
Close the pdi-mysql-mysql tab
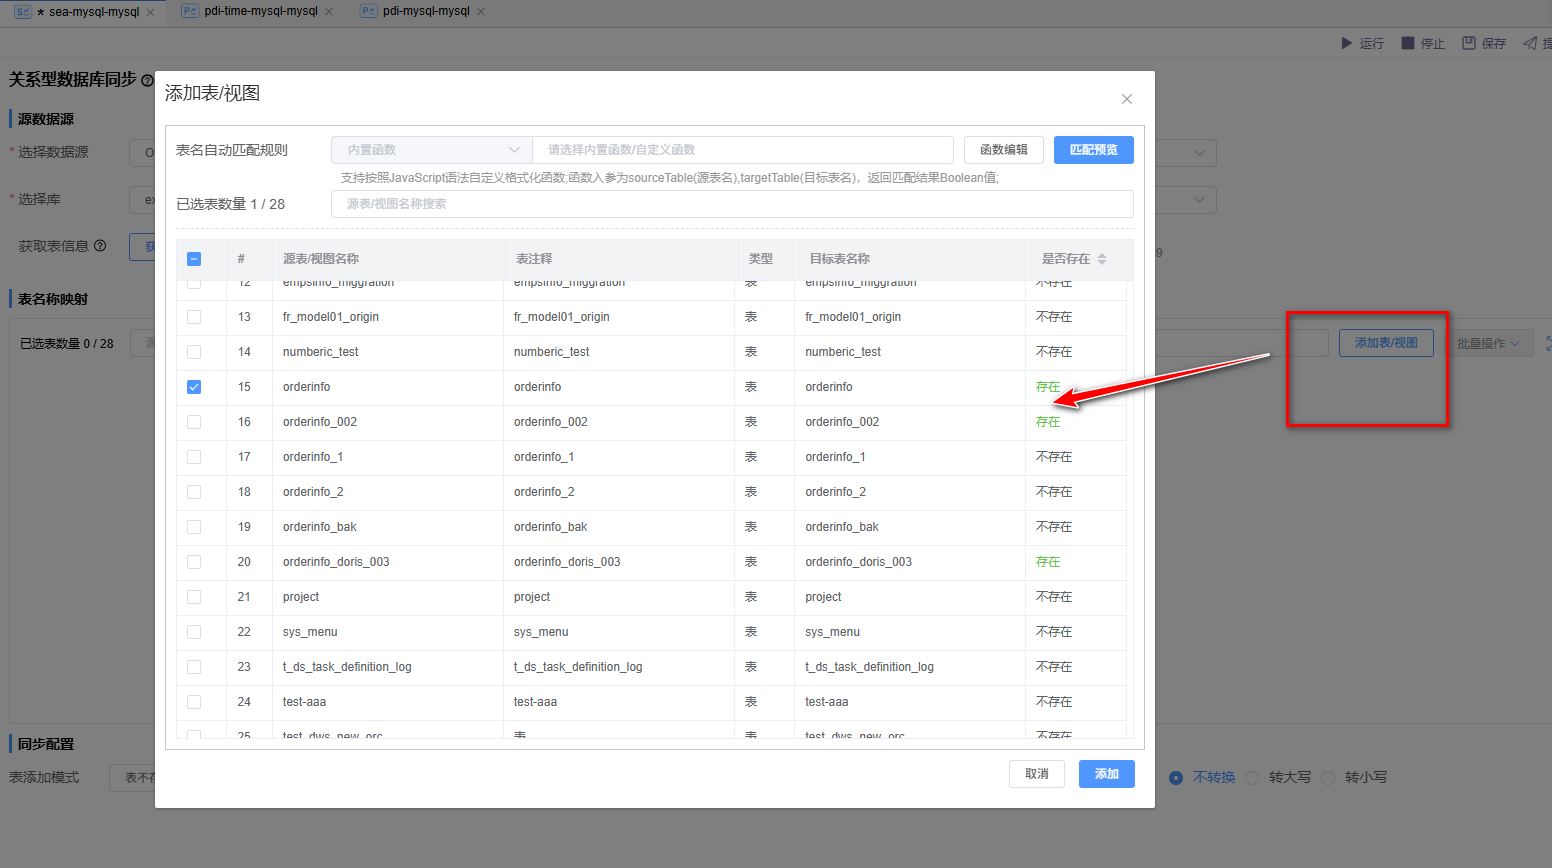[x=481, y=12]
